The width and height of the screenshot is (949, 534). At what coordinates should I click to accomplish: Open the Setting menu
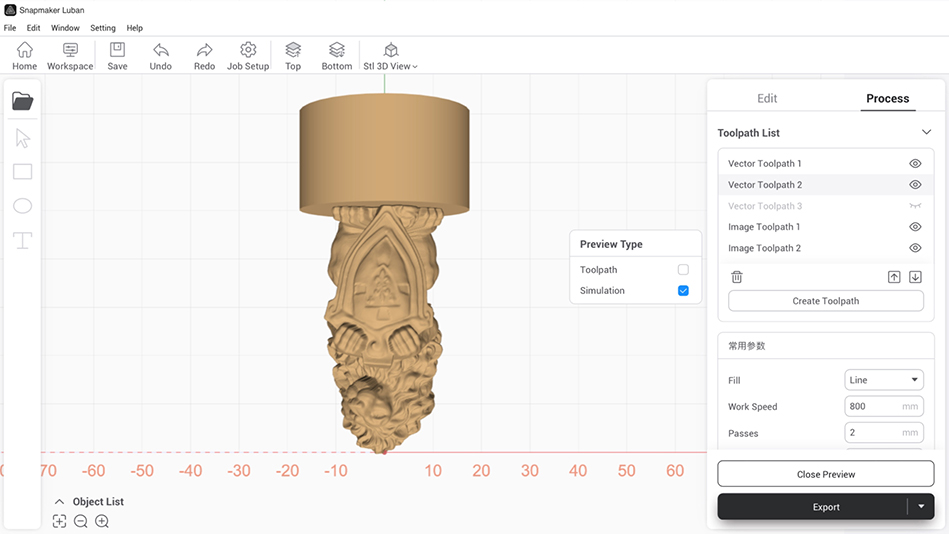(103, 28)
